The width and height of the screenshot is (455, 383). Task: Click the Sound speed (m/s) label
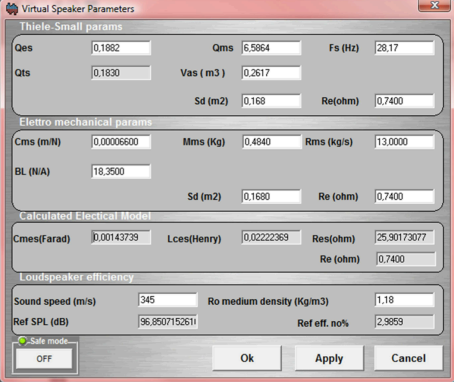coord(55,301)
